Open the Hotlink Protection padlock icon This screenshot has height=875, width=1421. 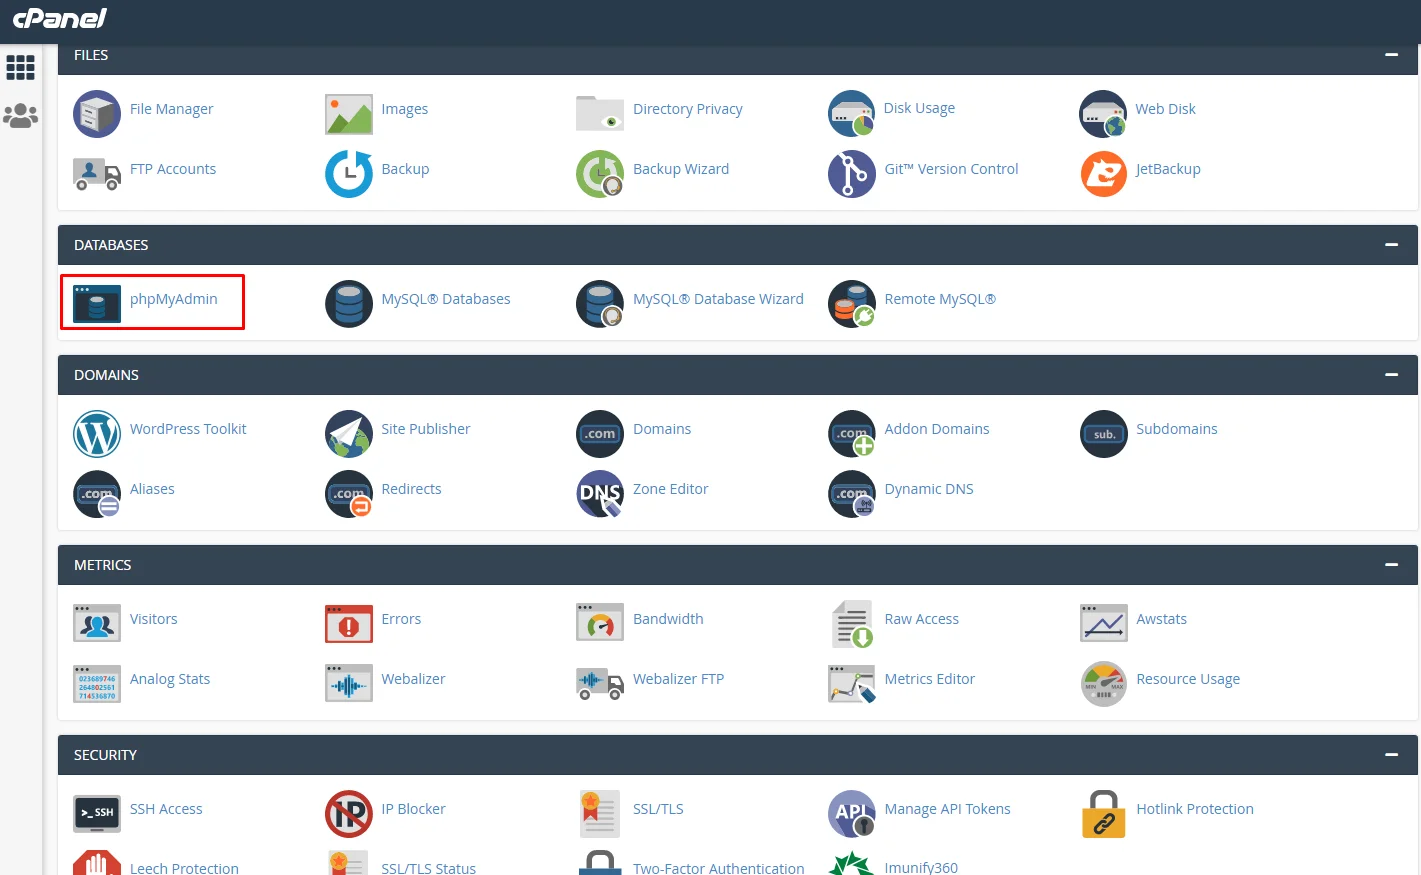(x=1103, y=814)
